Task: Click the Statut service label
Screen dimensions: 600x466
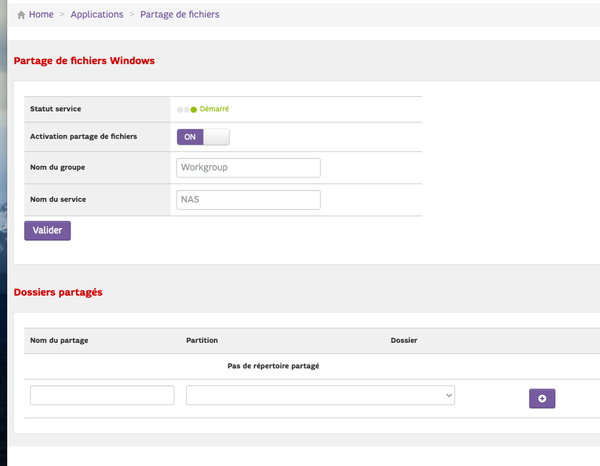Action: tap(56, 108)
